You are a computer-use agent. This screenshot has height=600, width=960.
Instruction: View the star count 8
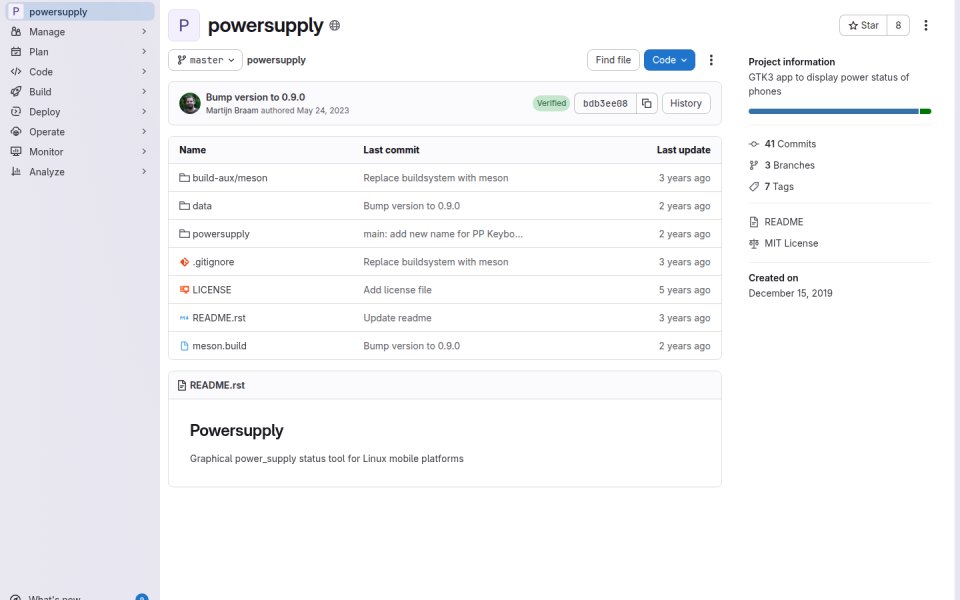click(898, 25)
